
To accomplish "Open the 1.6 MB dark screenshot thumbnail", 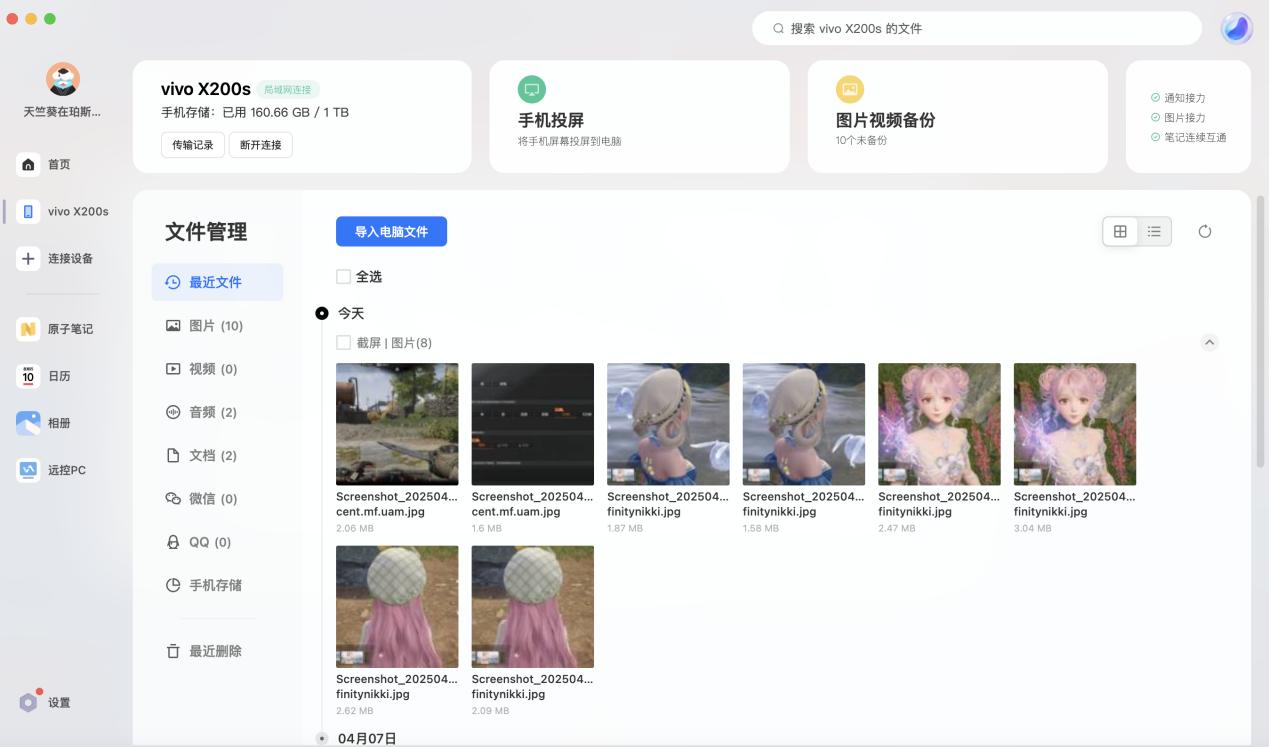I will [533, 424].
